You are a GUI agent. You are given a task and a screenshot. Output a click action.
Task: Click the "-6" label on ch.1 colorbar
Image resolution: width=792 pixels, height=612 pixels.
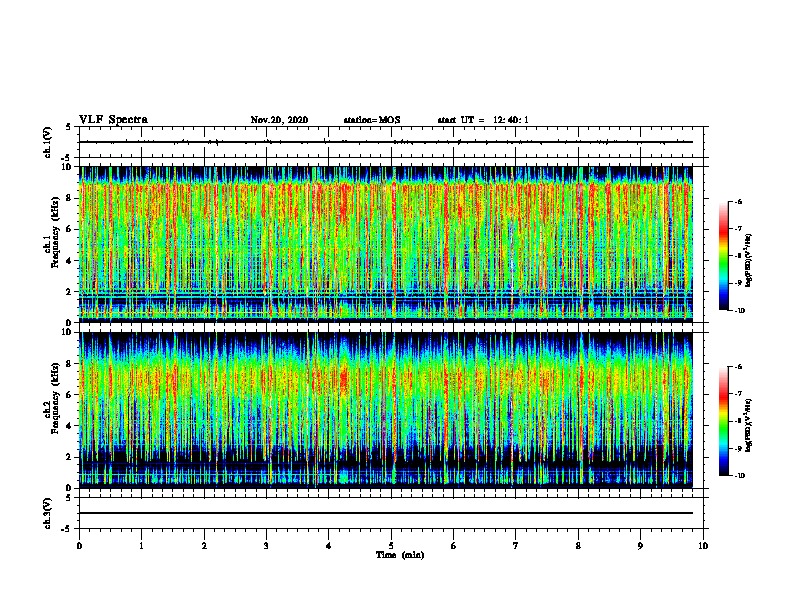point(738,202)
